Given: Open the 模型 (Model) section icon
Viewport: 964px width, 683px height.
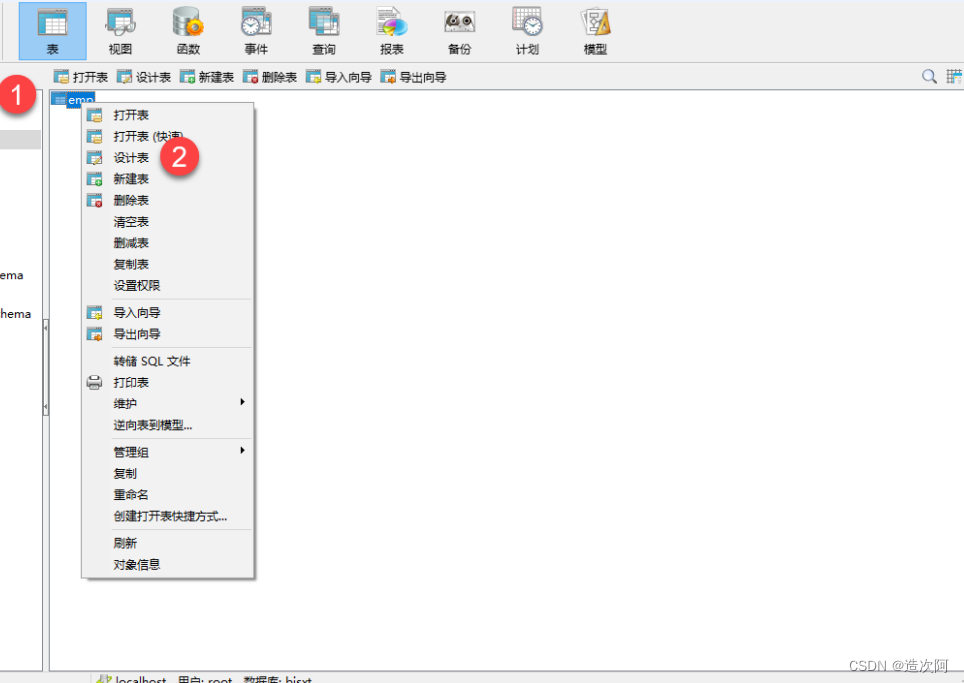Looking at the screenshot, I should 595,31.
